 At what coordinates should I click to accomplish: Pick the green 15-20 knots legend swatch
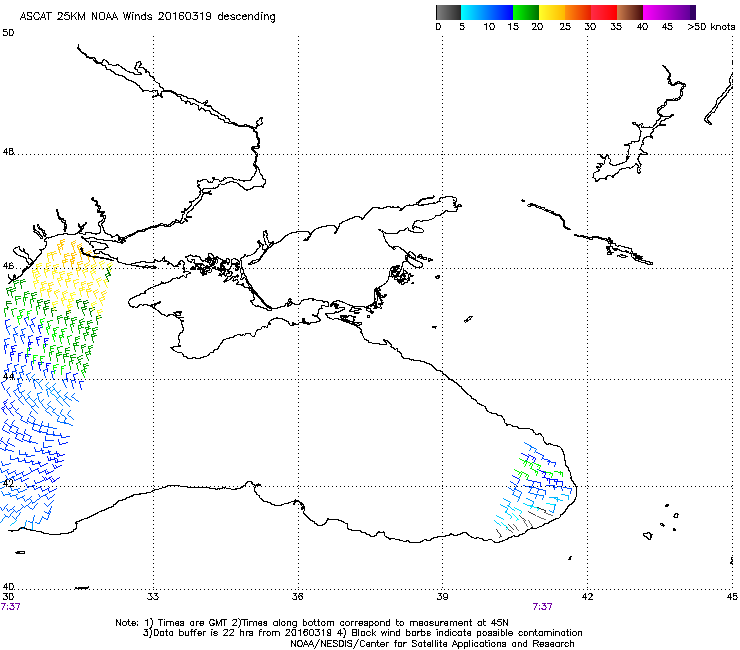pos(526,12)
